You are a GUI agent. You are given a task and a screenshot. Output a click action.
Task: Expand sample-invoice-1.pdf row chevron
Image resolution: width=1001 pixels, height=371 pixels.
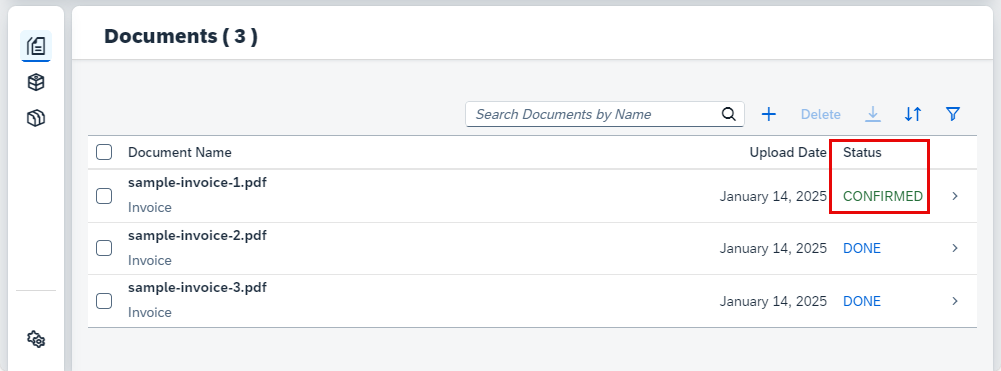[955, 196]
